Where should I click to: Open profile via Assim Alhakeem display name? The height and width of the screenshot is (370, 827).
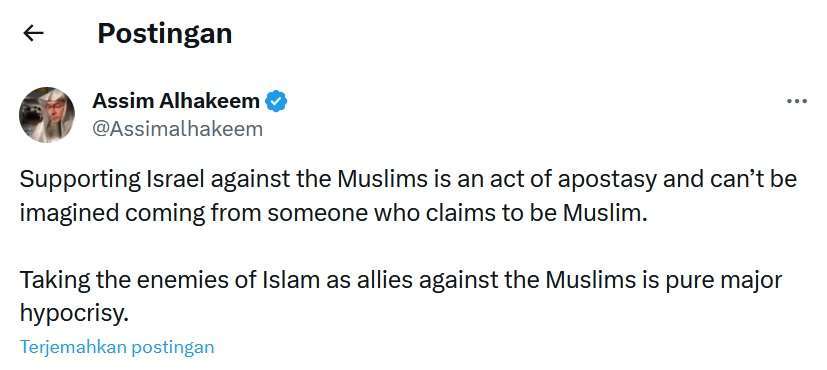tap(176, 101)
